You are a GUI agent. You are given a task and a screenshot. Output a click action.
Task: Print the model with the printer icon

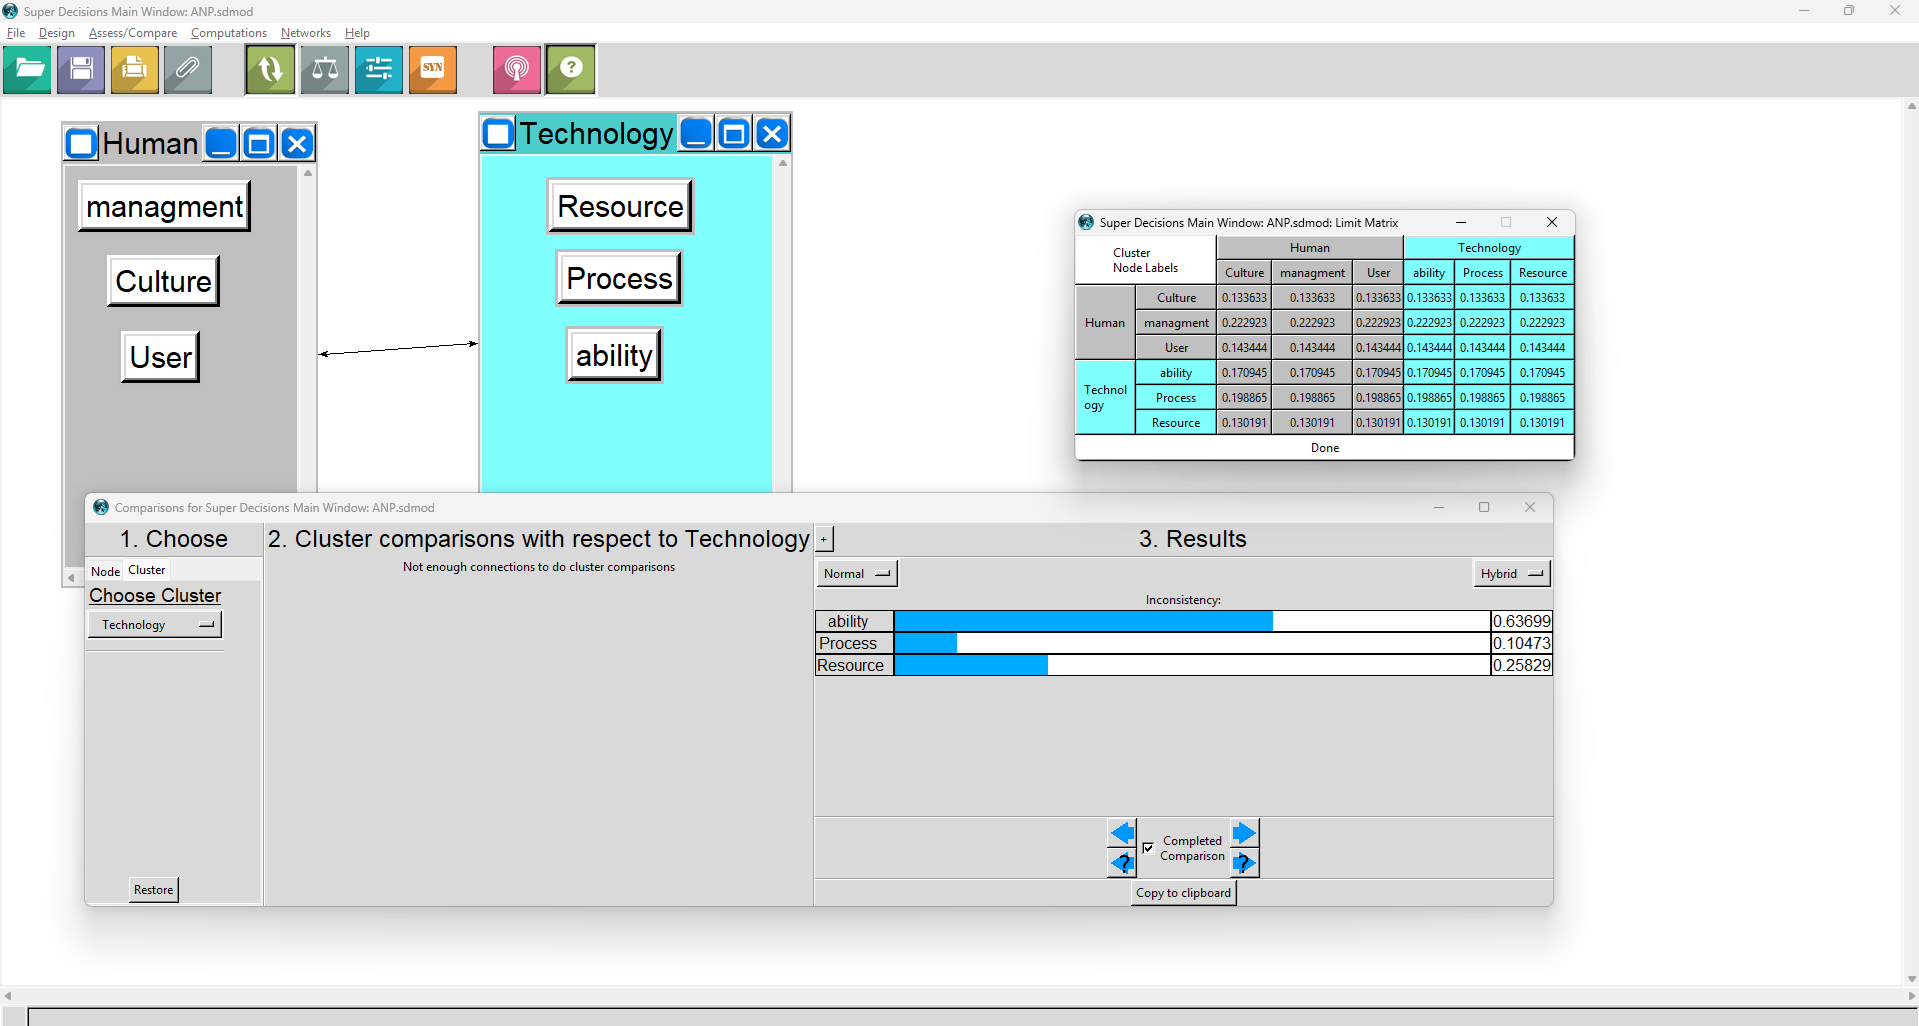pos(135,70)
